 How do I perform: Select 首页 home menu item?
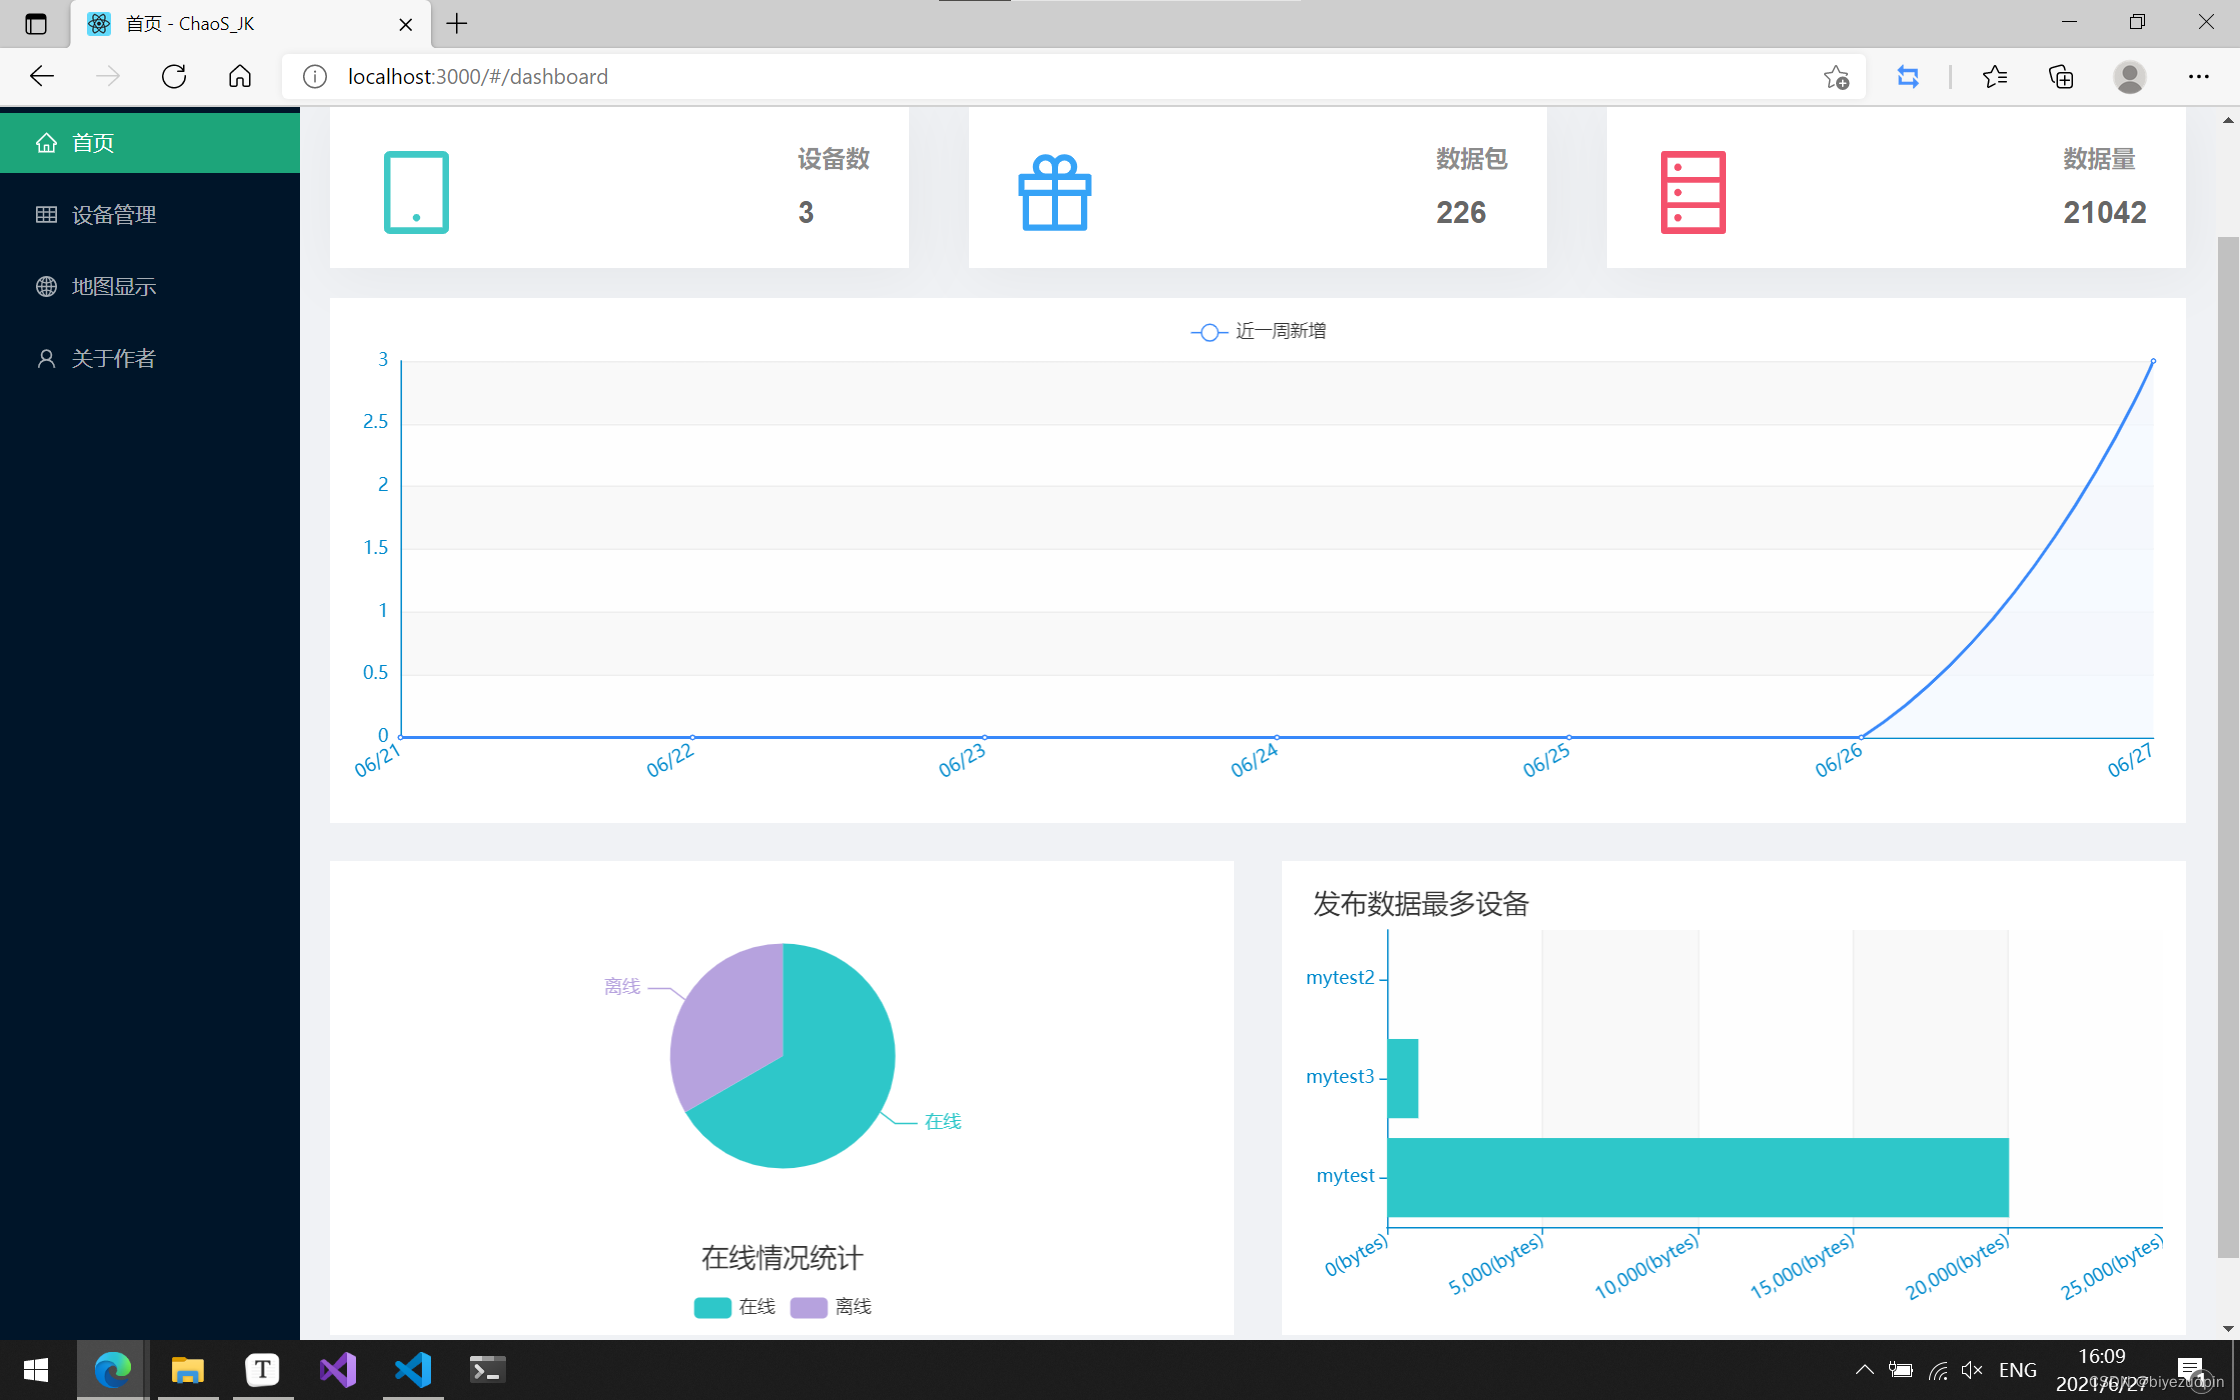click(93, 143)
